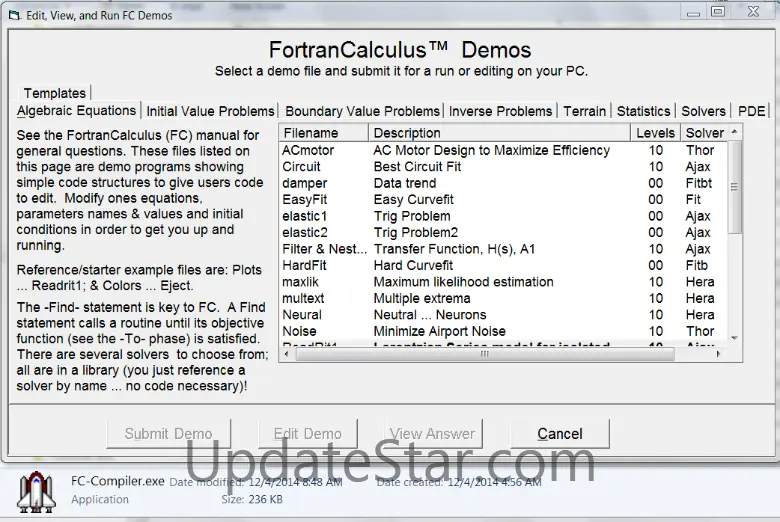Screen dimensions: 780x522
Task: Cancel the demos dialog
Action: [x=560, y=433]
